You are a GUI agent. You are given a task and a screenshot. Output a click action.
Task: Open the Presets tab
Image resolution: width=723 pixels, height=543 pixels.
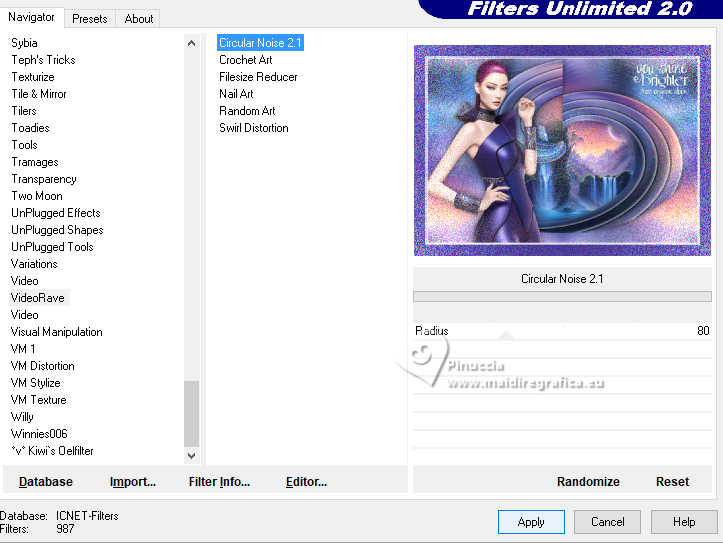point(89,18)
